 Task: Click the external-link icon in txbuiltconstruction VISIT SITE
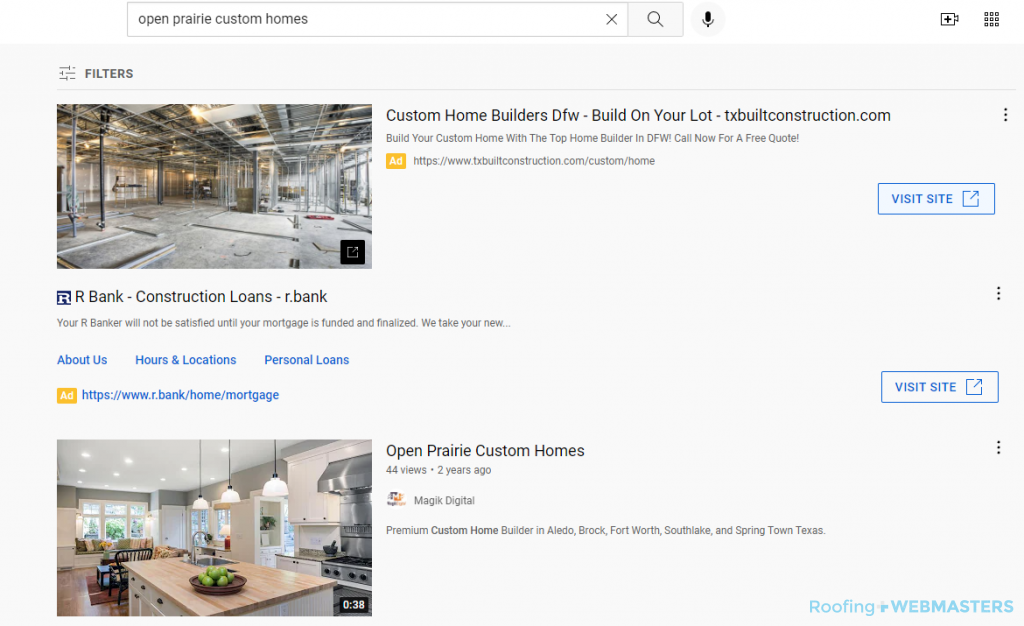point(971,198)
